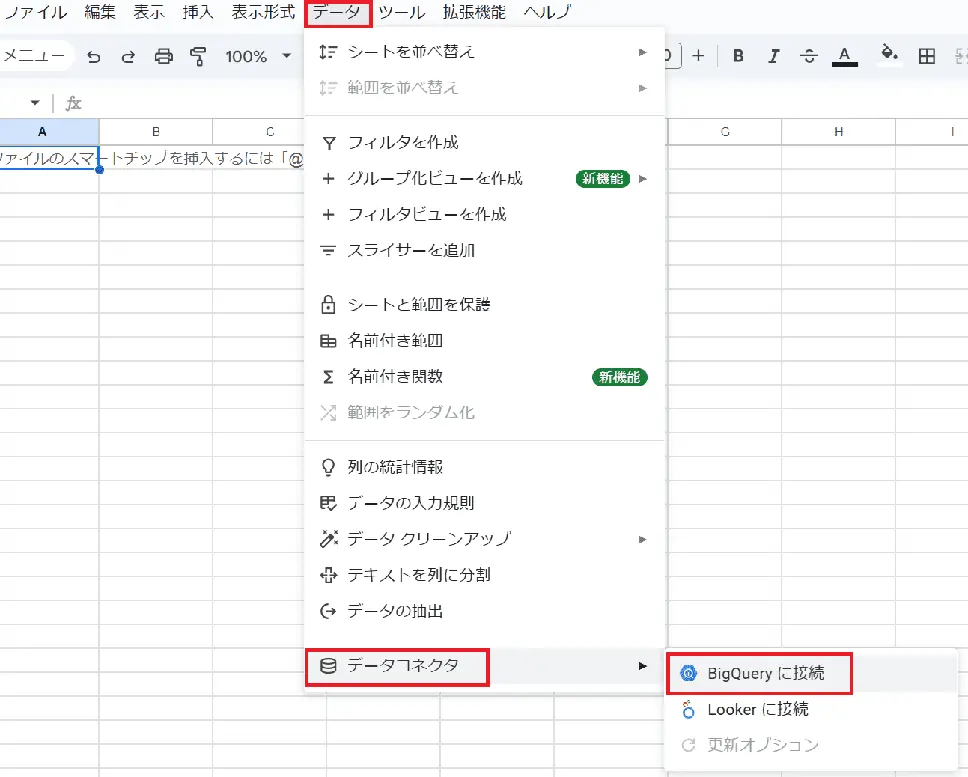The width and height of the screenshot is (968, 777).
Task: Choose シートと範囲を保護
Action: (484, 304)
